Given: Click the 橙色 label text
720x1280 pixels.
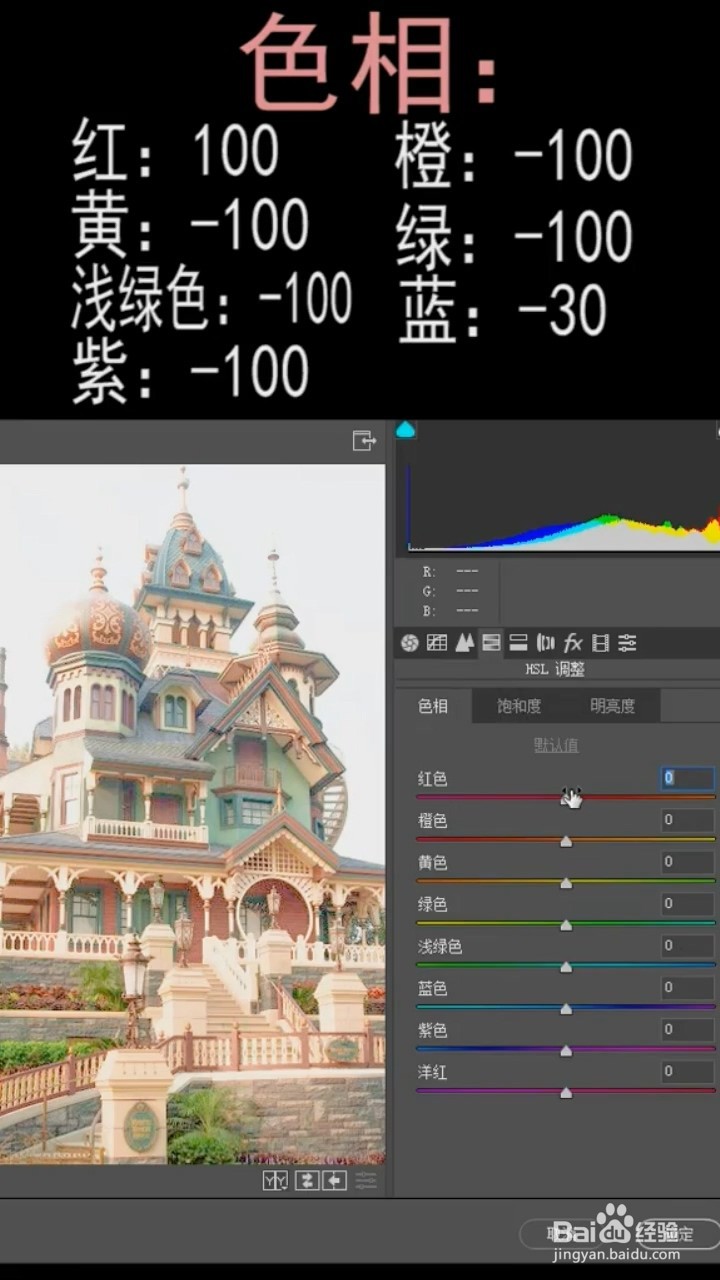Looking at the screenshot, I should click(432, 821).
